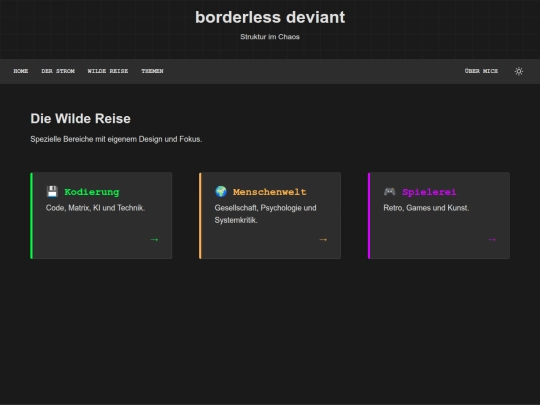Open the Spielerei card heading
Image resolution: width=540 pixels, height=405 pixels.
[429, 192]
